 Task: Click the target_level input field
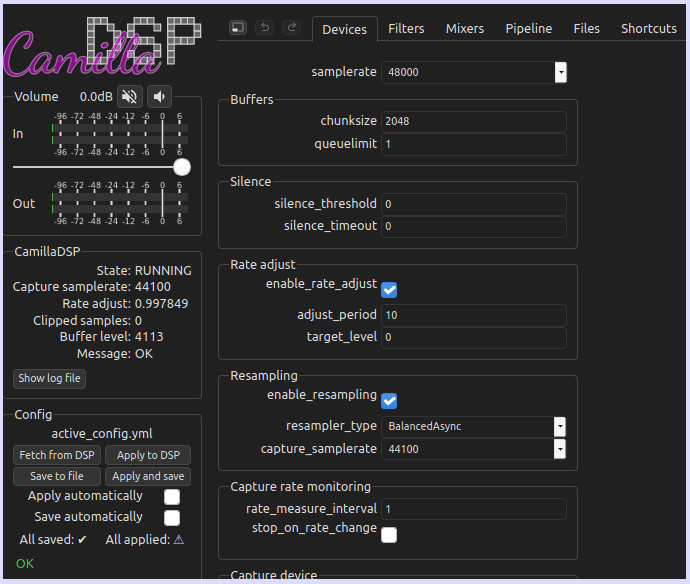coord(474,338)
